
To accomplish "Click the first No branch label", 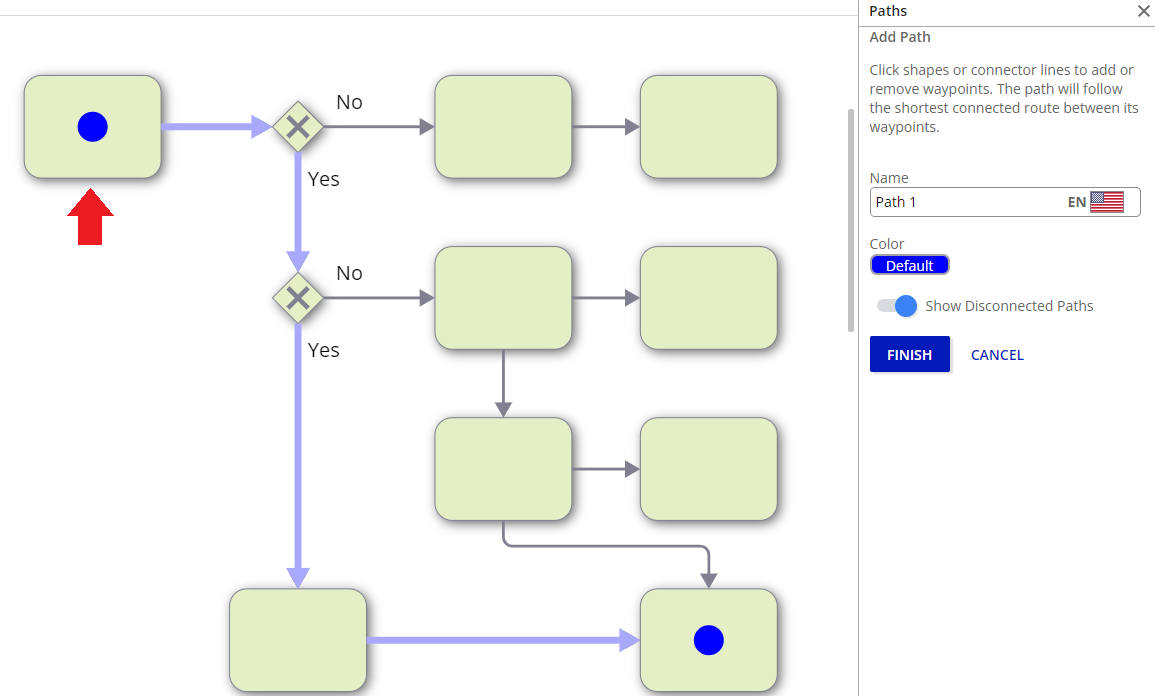I will pyautogui.click(x=349, y=102).
